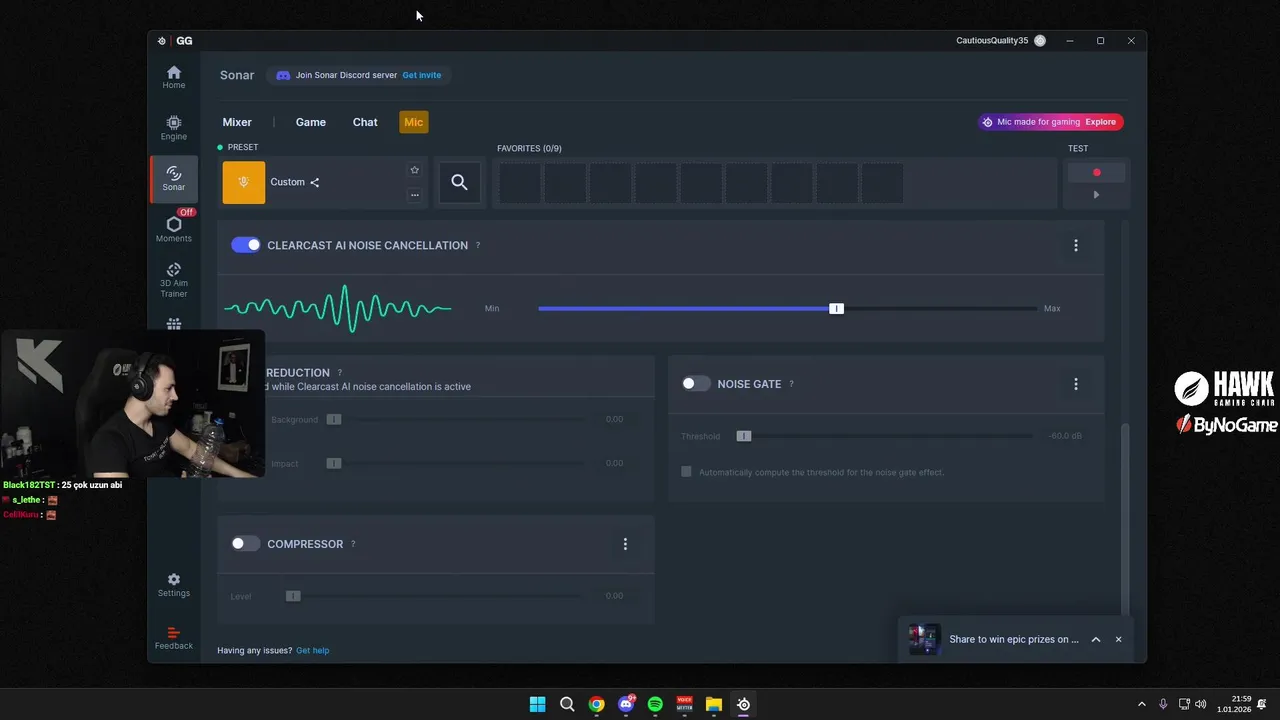Open Clearcast AI Noise Cancellation help tooltip
This screenshot has height=720, width=1280.
478,245
